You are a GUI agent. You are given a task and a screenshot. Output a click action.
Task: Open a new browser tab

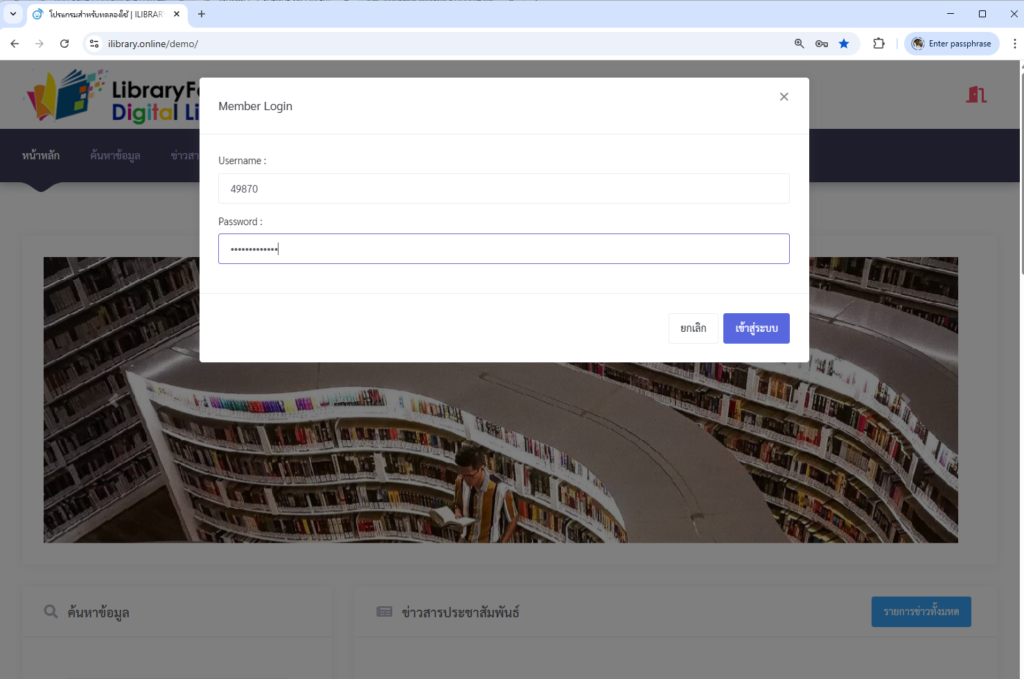coord(201,14)
